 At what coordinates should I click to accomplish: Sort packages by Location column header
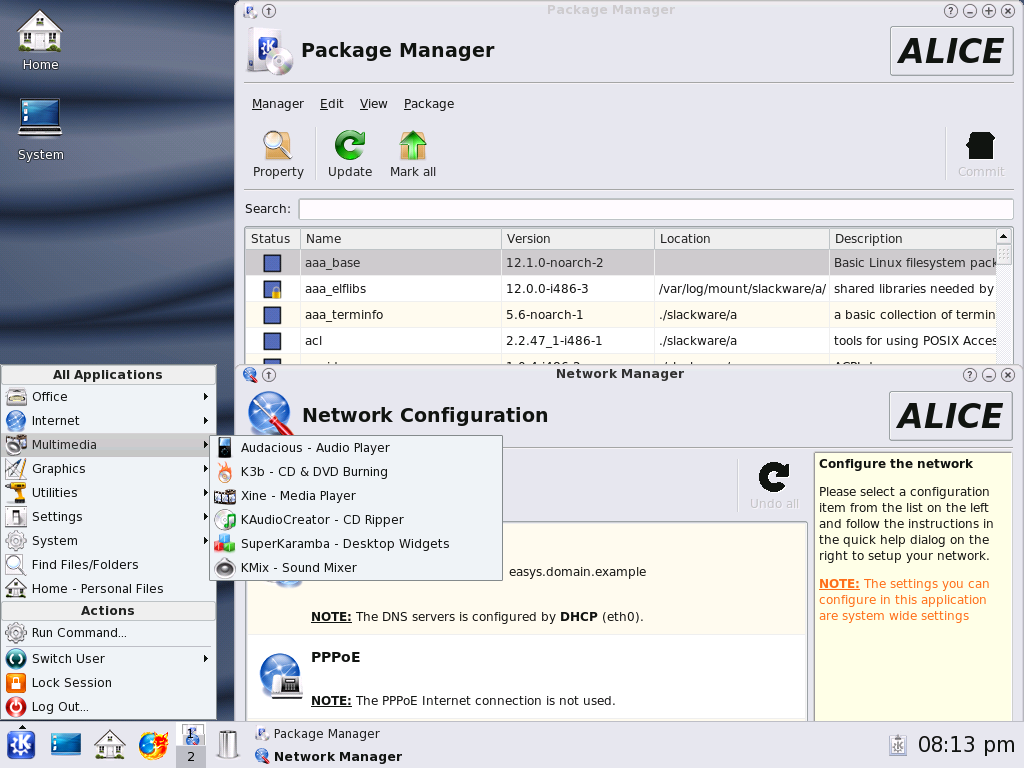(x=741, y=238)
